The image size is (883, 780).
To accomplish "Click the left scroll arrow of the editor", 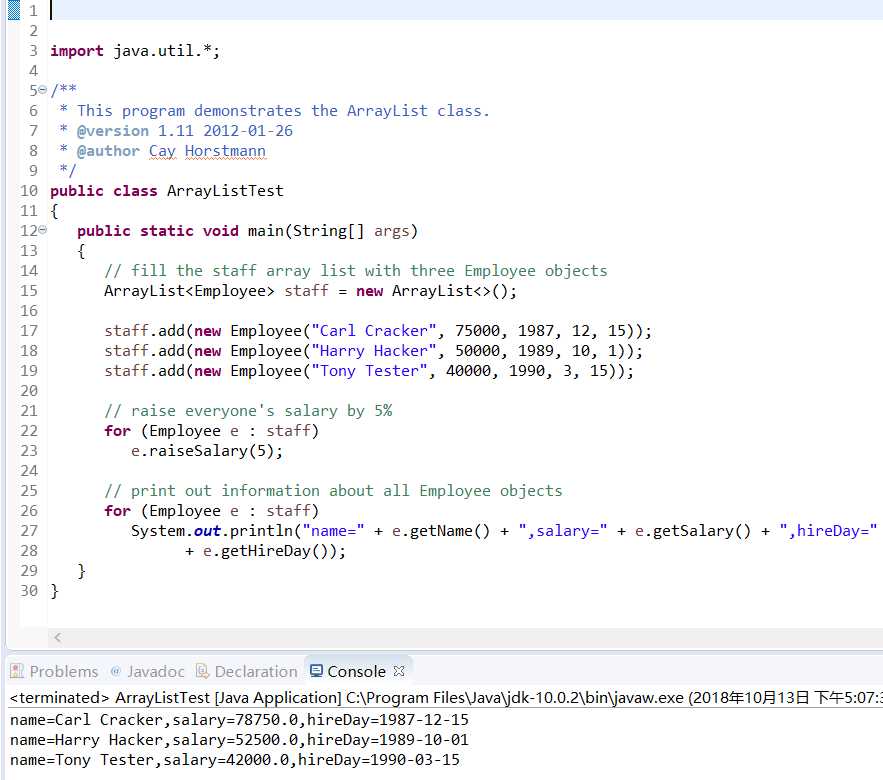I will click(x=57, y=637).
